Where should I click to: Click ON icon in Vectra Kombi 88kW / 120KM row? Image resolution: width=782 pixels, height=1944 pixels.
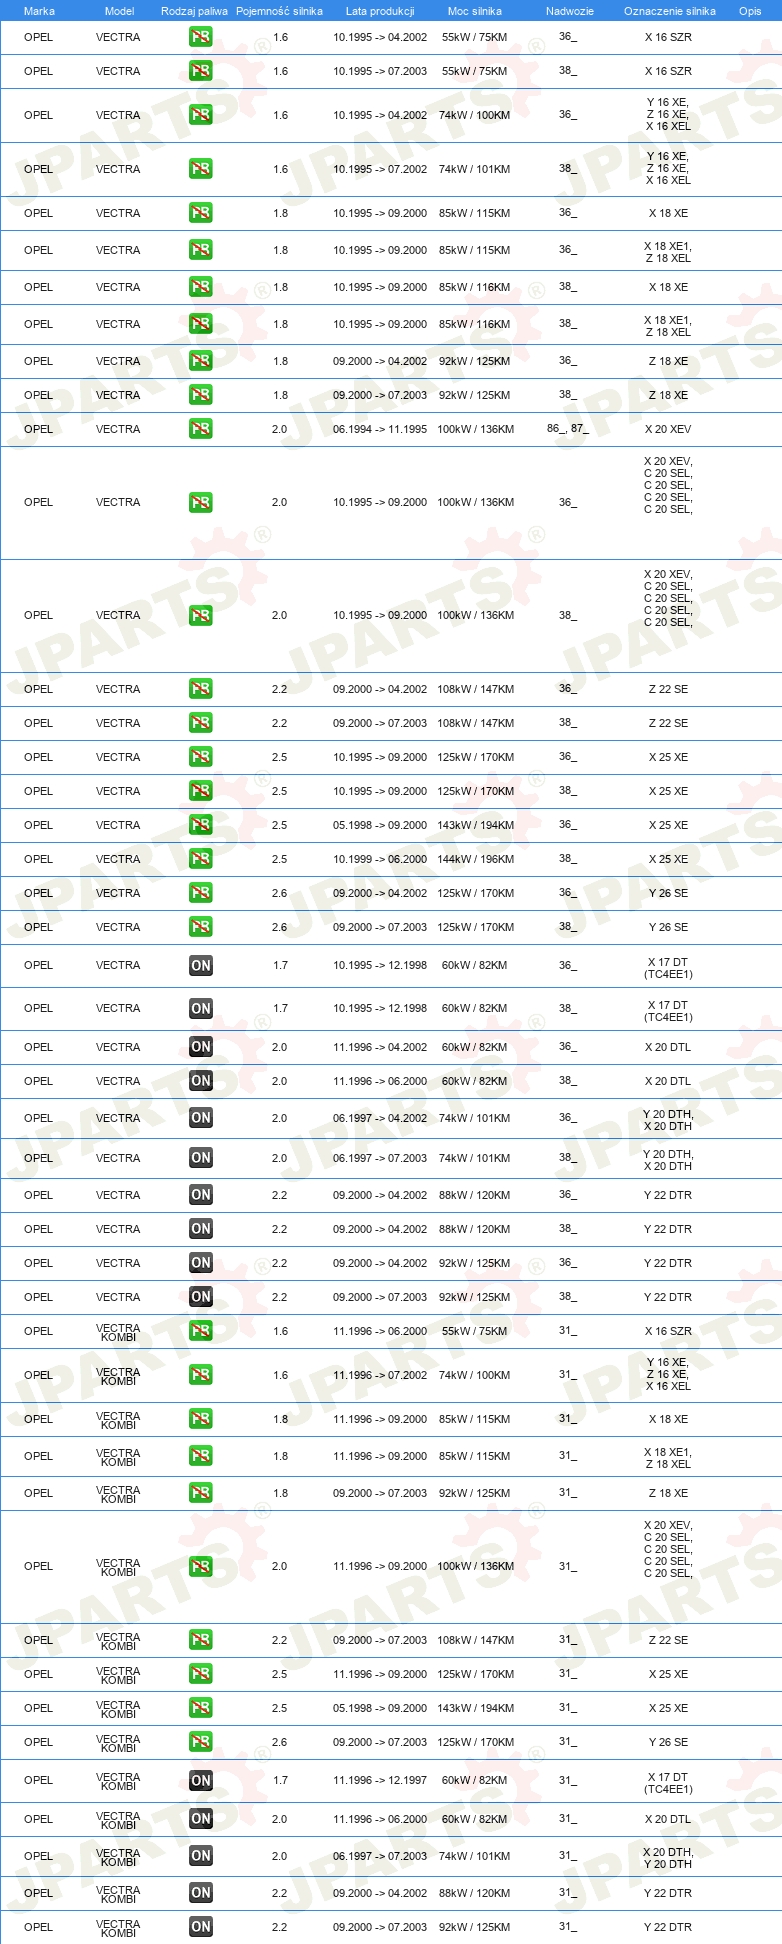coord(201,1893)
